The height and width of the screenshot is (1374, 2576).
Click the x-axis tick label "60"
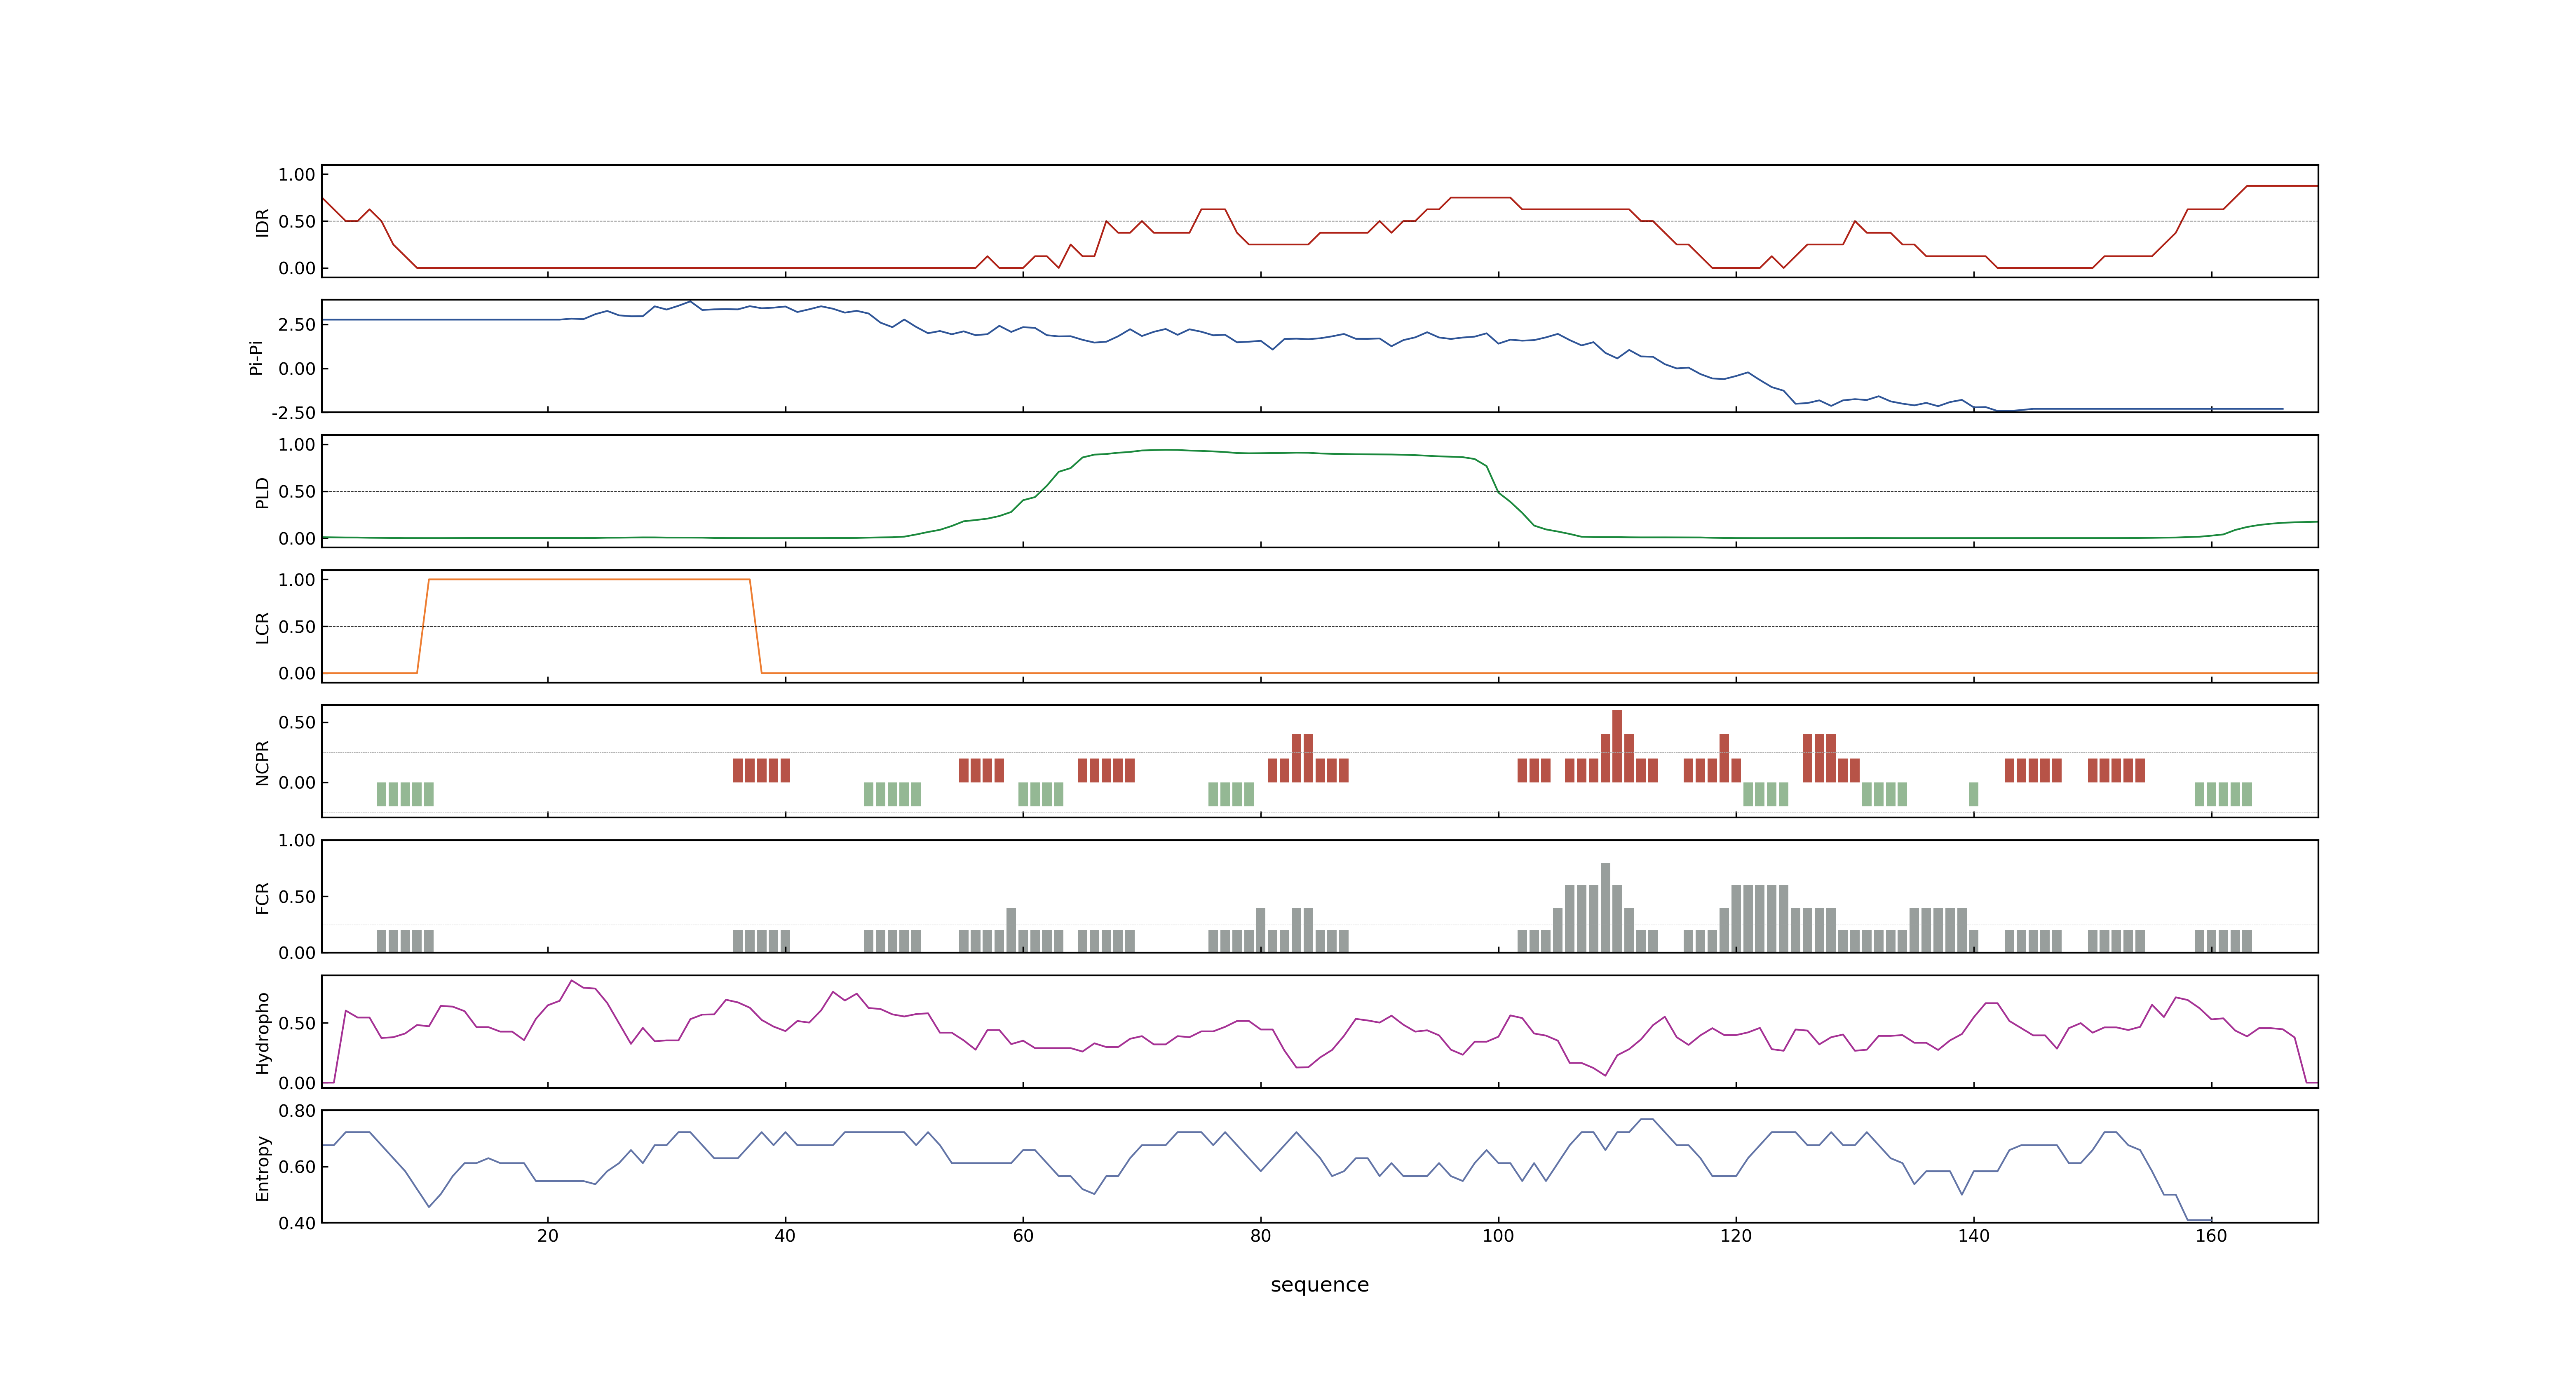tap(1023, 1236)
